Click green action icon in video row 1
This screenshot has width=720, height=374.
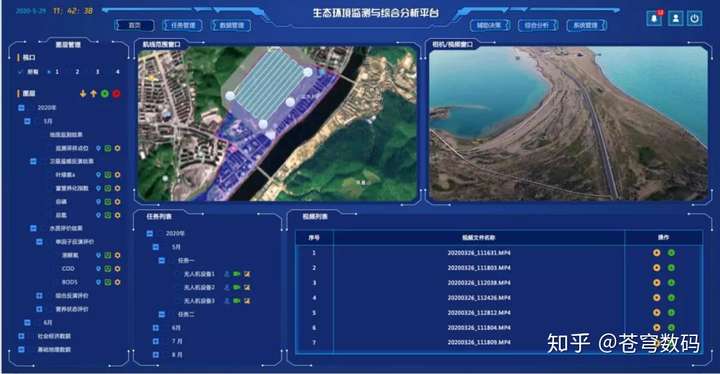(671, 253)
